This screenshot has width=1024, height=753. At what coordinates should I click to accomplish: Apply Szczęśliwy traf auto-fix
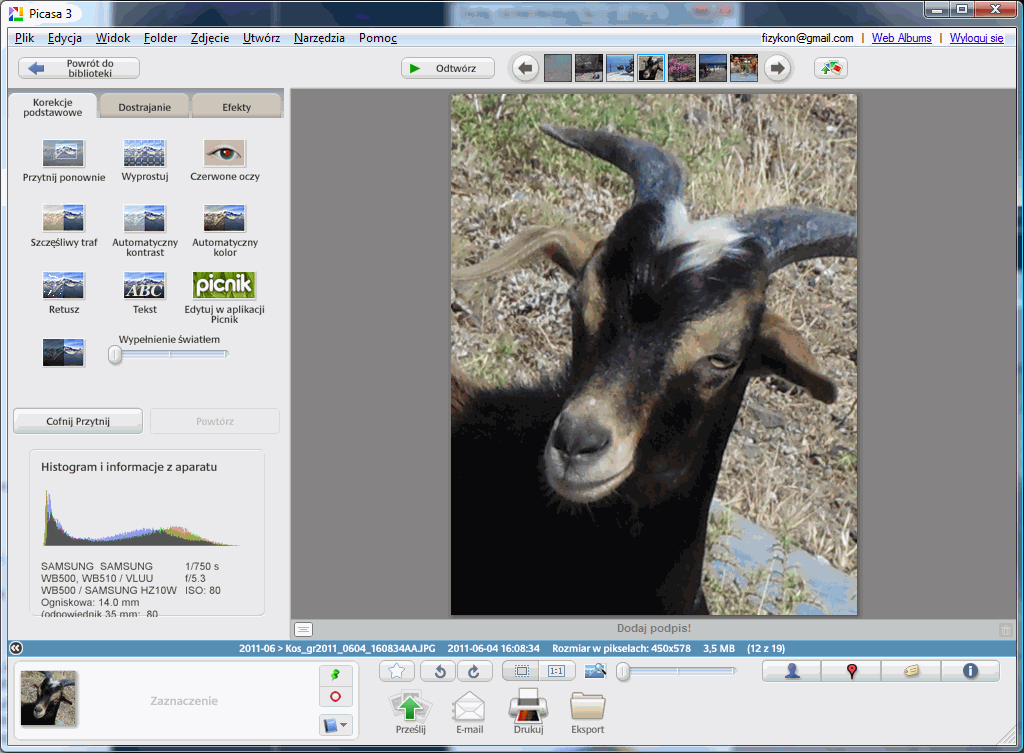click(64, 218)
